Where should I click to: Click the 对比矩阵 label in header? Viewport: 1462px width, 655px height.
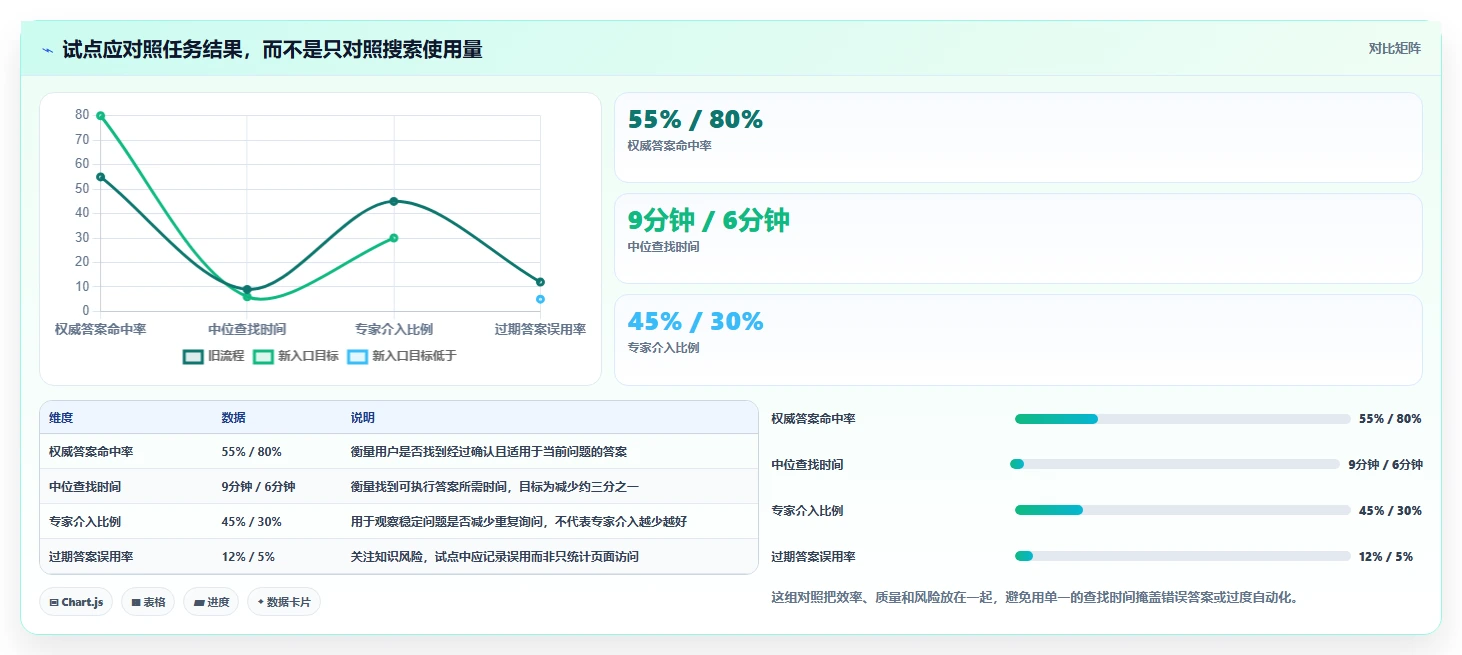tap(1394, 48)
